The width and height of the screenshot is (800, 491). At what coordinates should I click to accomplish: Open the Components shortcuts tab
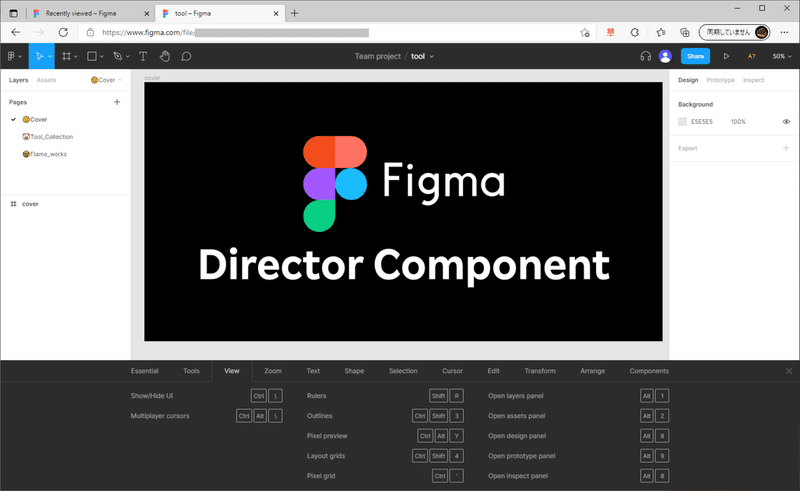click(x=649, y=371)
